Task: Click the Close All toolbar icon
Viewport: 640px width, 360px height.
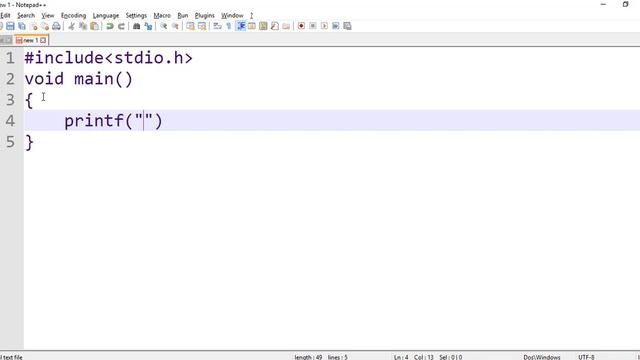Action: tap(45, 26)
